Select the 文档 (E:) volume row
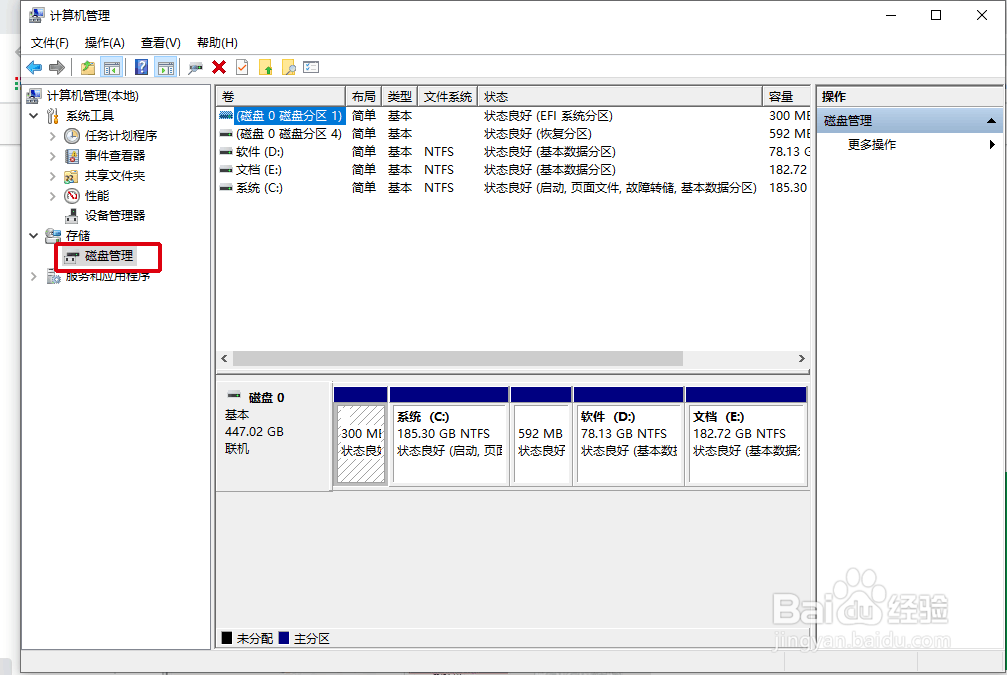 pyautogui.click(x=513, y=170)
